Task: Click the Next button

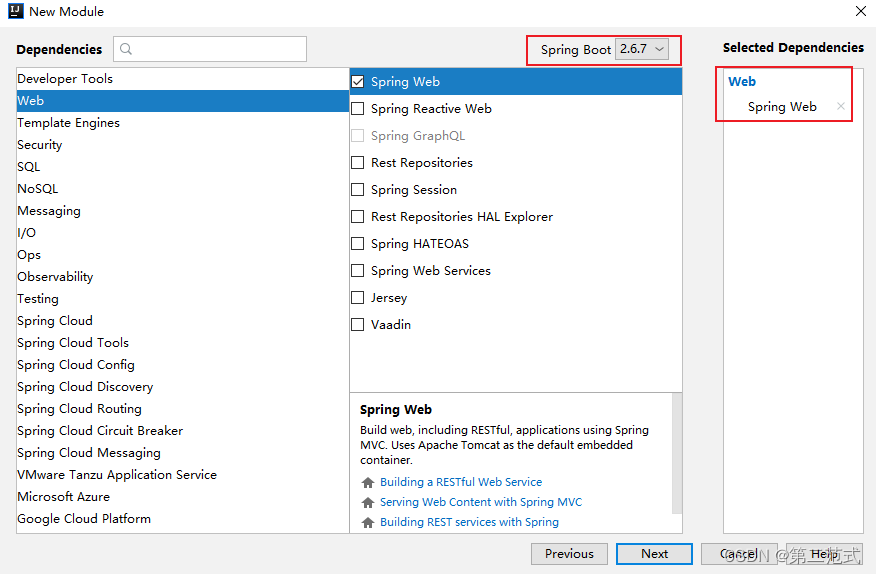Action: 654,554
